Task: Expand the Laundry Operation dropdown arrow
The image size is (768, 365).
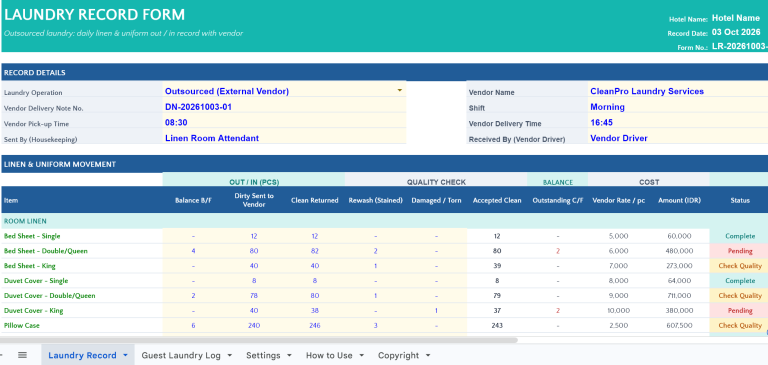Action: 400,91
